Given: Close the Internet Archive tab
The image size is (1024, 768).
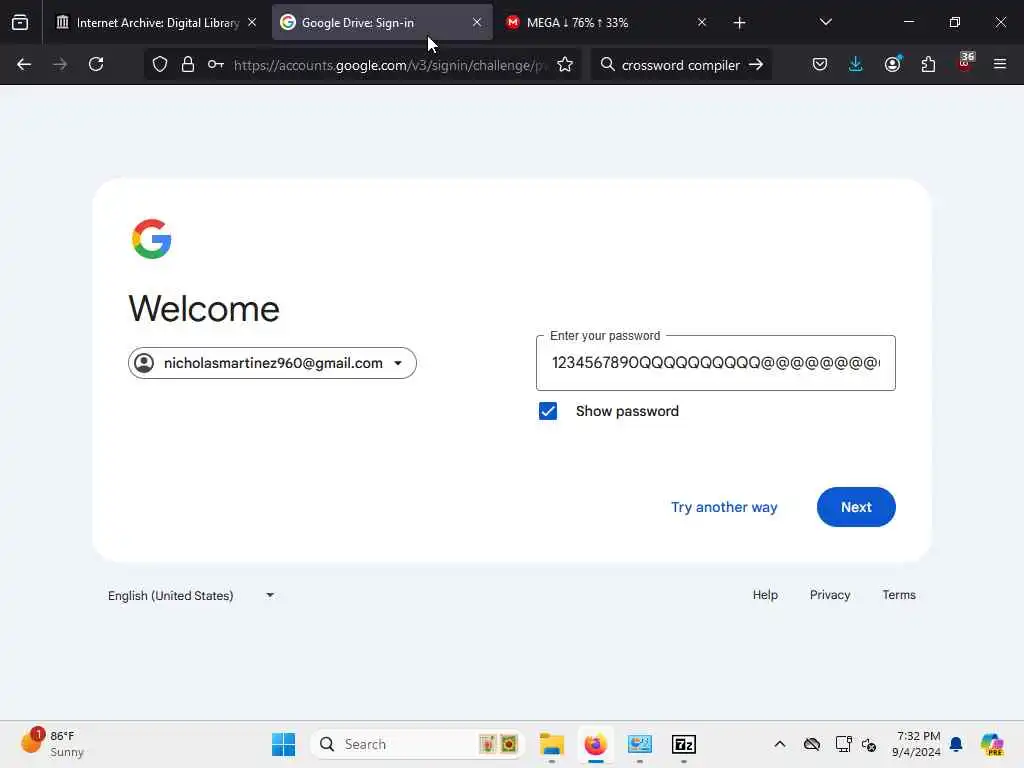Looking at the screenshot, I should pos(252,22).
